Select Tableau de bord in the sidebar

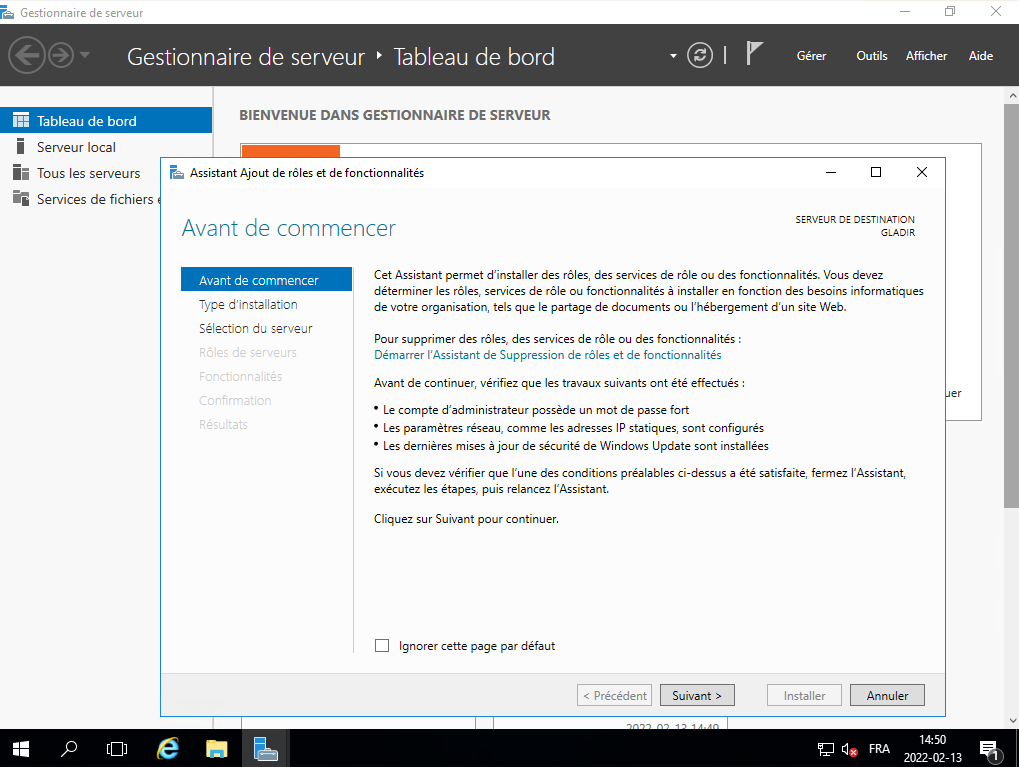(106, 121)
